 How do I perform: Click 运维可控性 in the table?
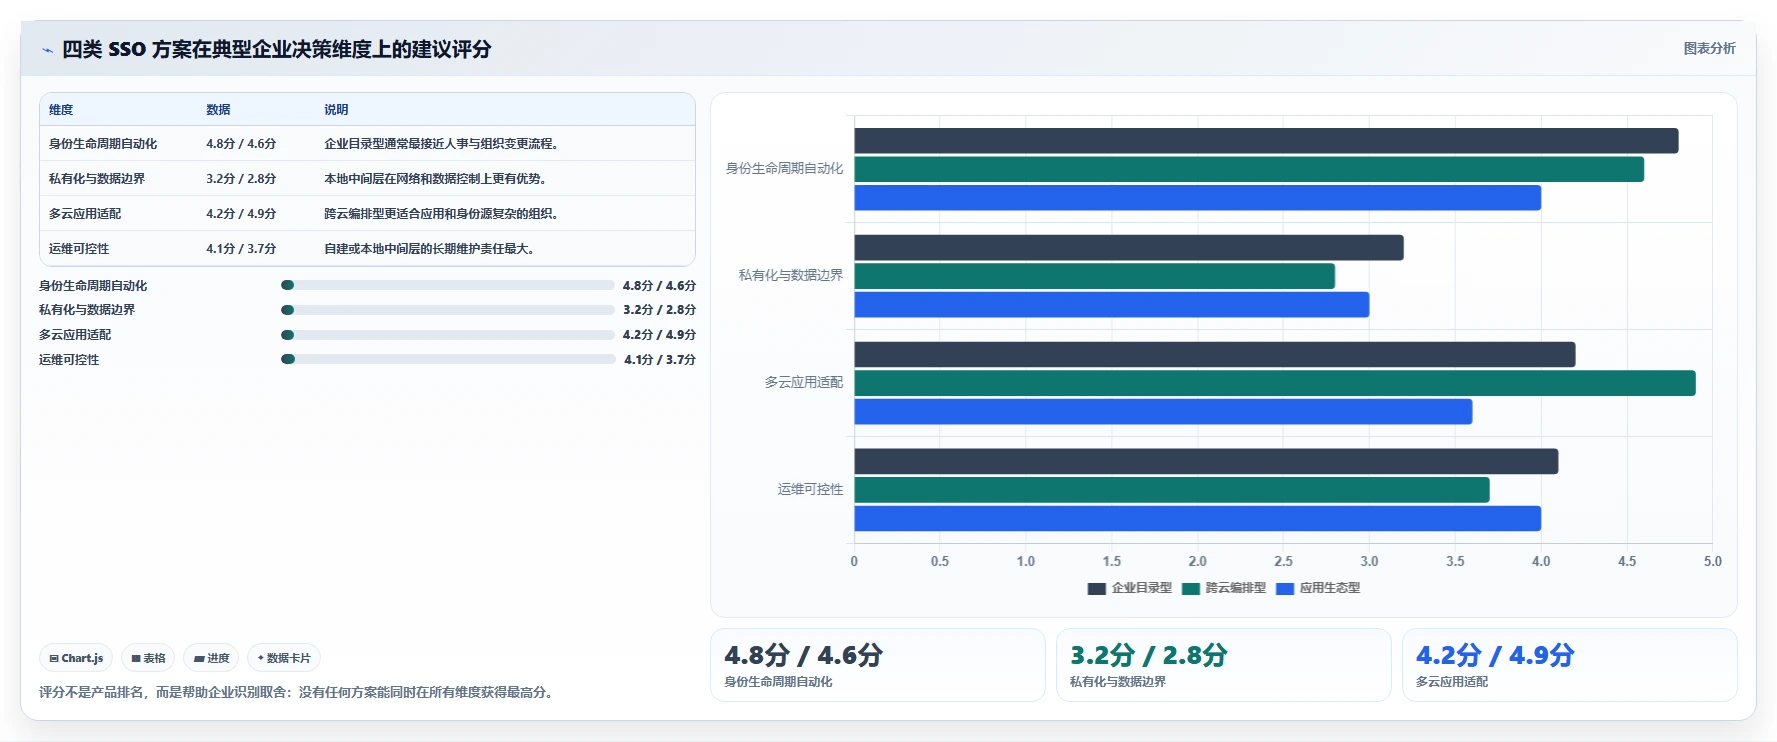pos(79,249)
